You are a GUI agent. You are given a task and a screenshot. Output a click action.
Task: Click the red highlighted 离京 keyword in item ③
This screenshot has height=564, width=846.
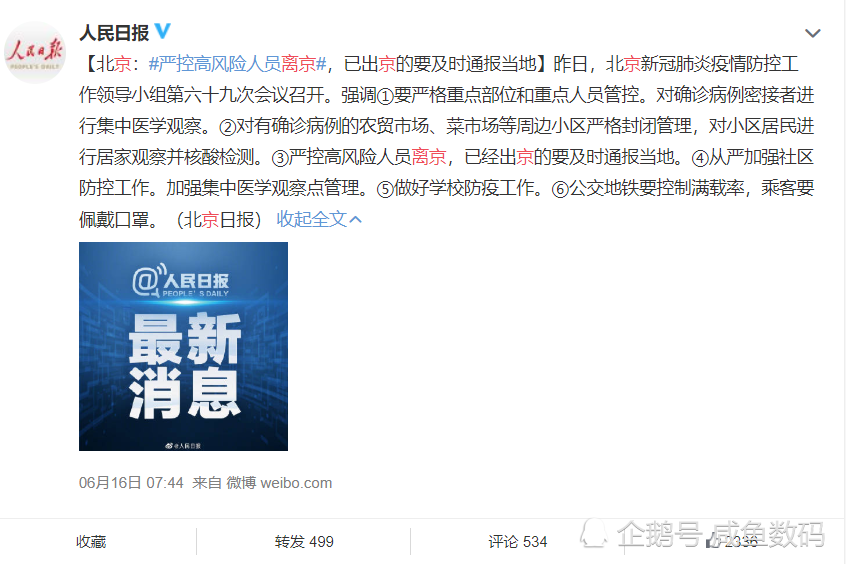pos(429,157)
